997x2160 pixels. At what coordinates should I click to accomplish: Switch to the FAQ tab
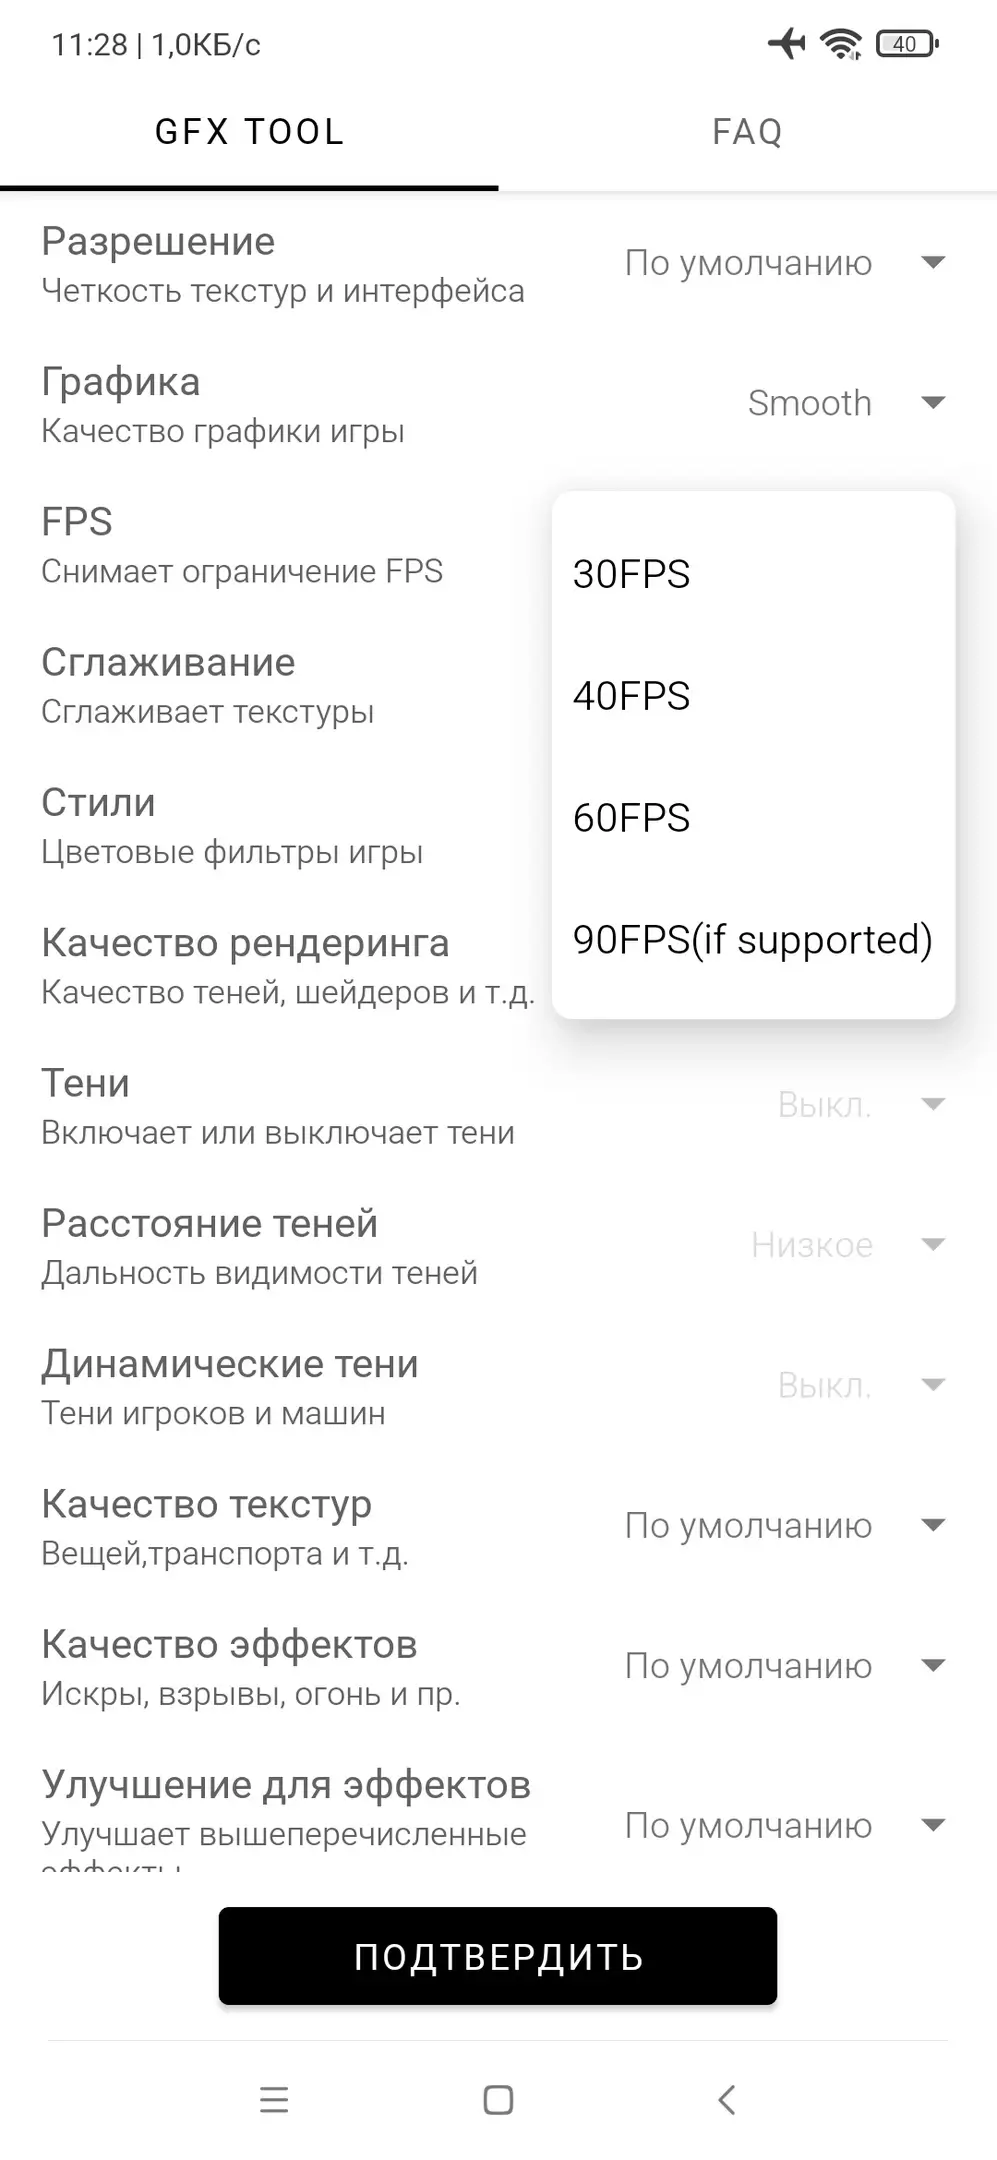click(x=747, y=132)
